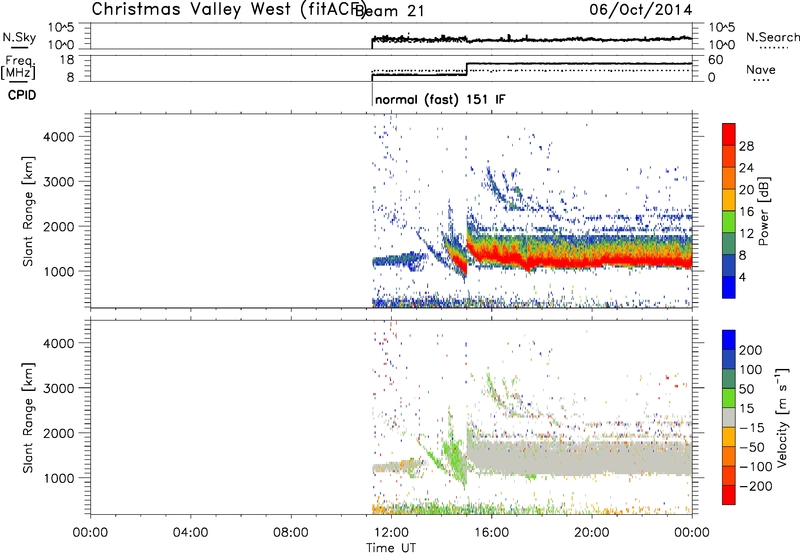Image resolution: width=800 pixels, height=554 pixels.
Task: Click the 'N.Sky' label
Action: click(19, 37)
